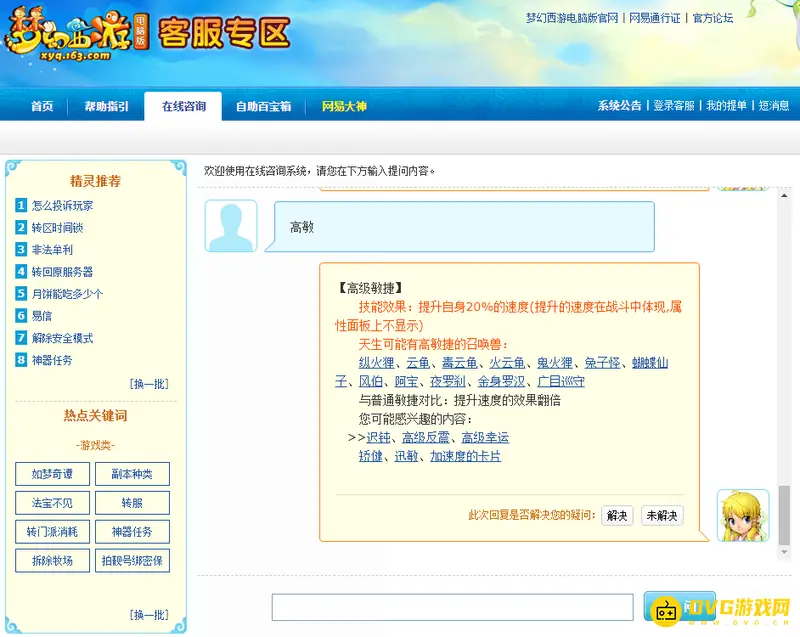
Task: Open the 阿宝 summon link
Action: pos(407,381)
